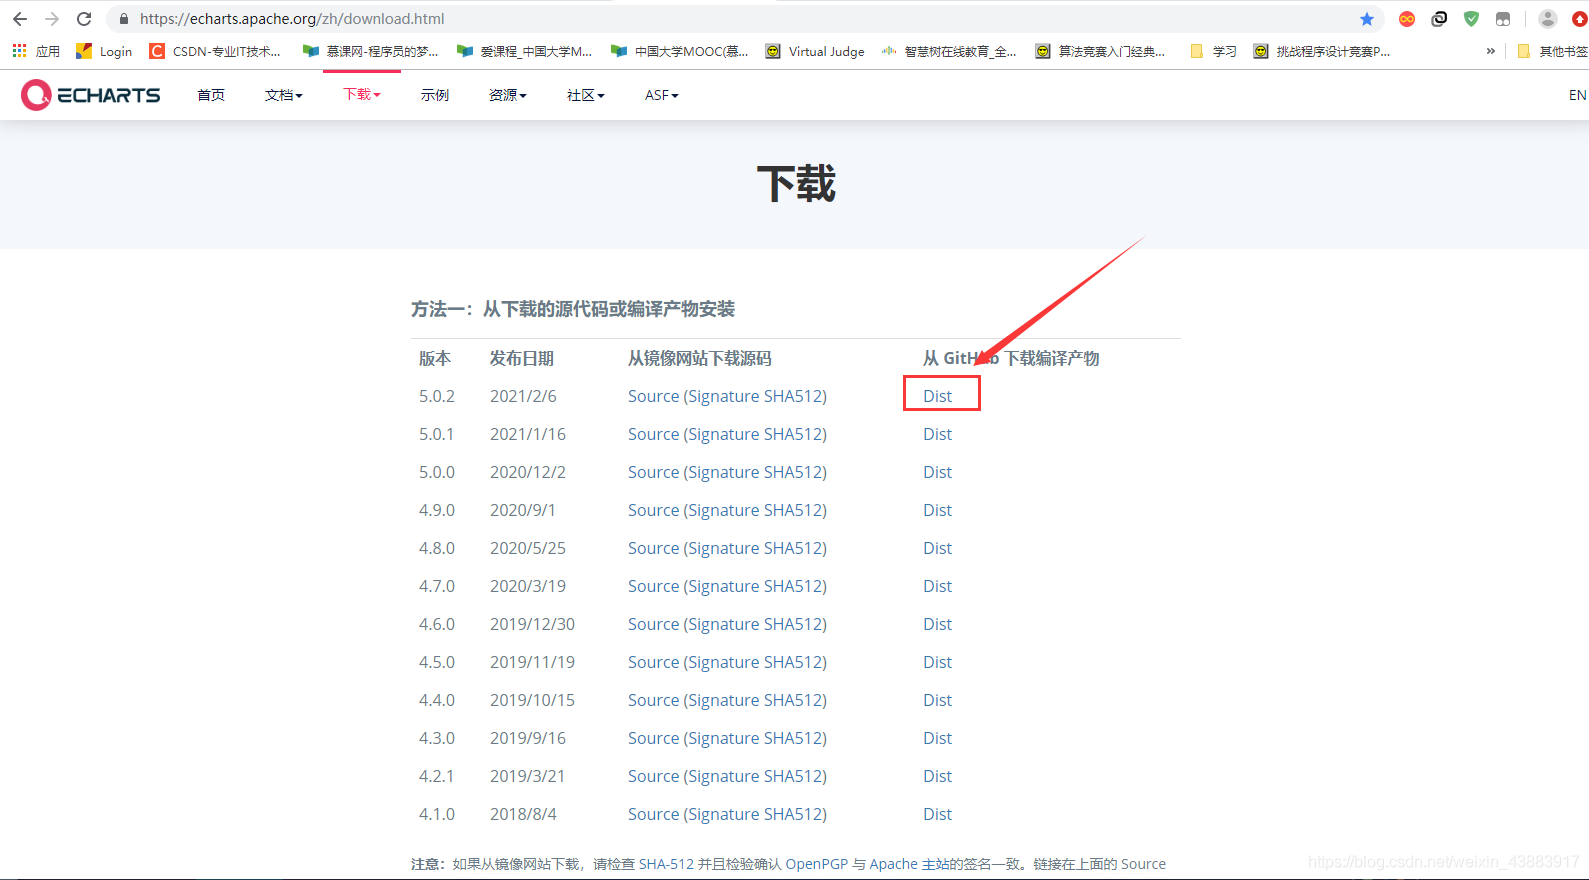Expand the 资源 dropdown menu
Image resolution: width=1589 pixels, height=880 pixels.
pyautogui.click(x=508, y=95)
